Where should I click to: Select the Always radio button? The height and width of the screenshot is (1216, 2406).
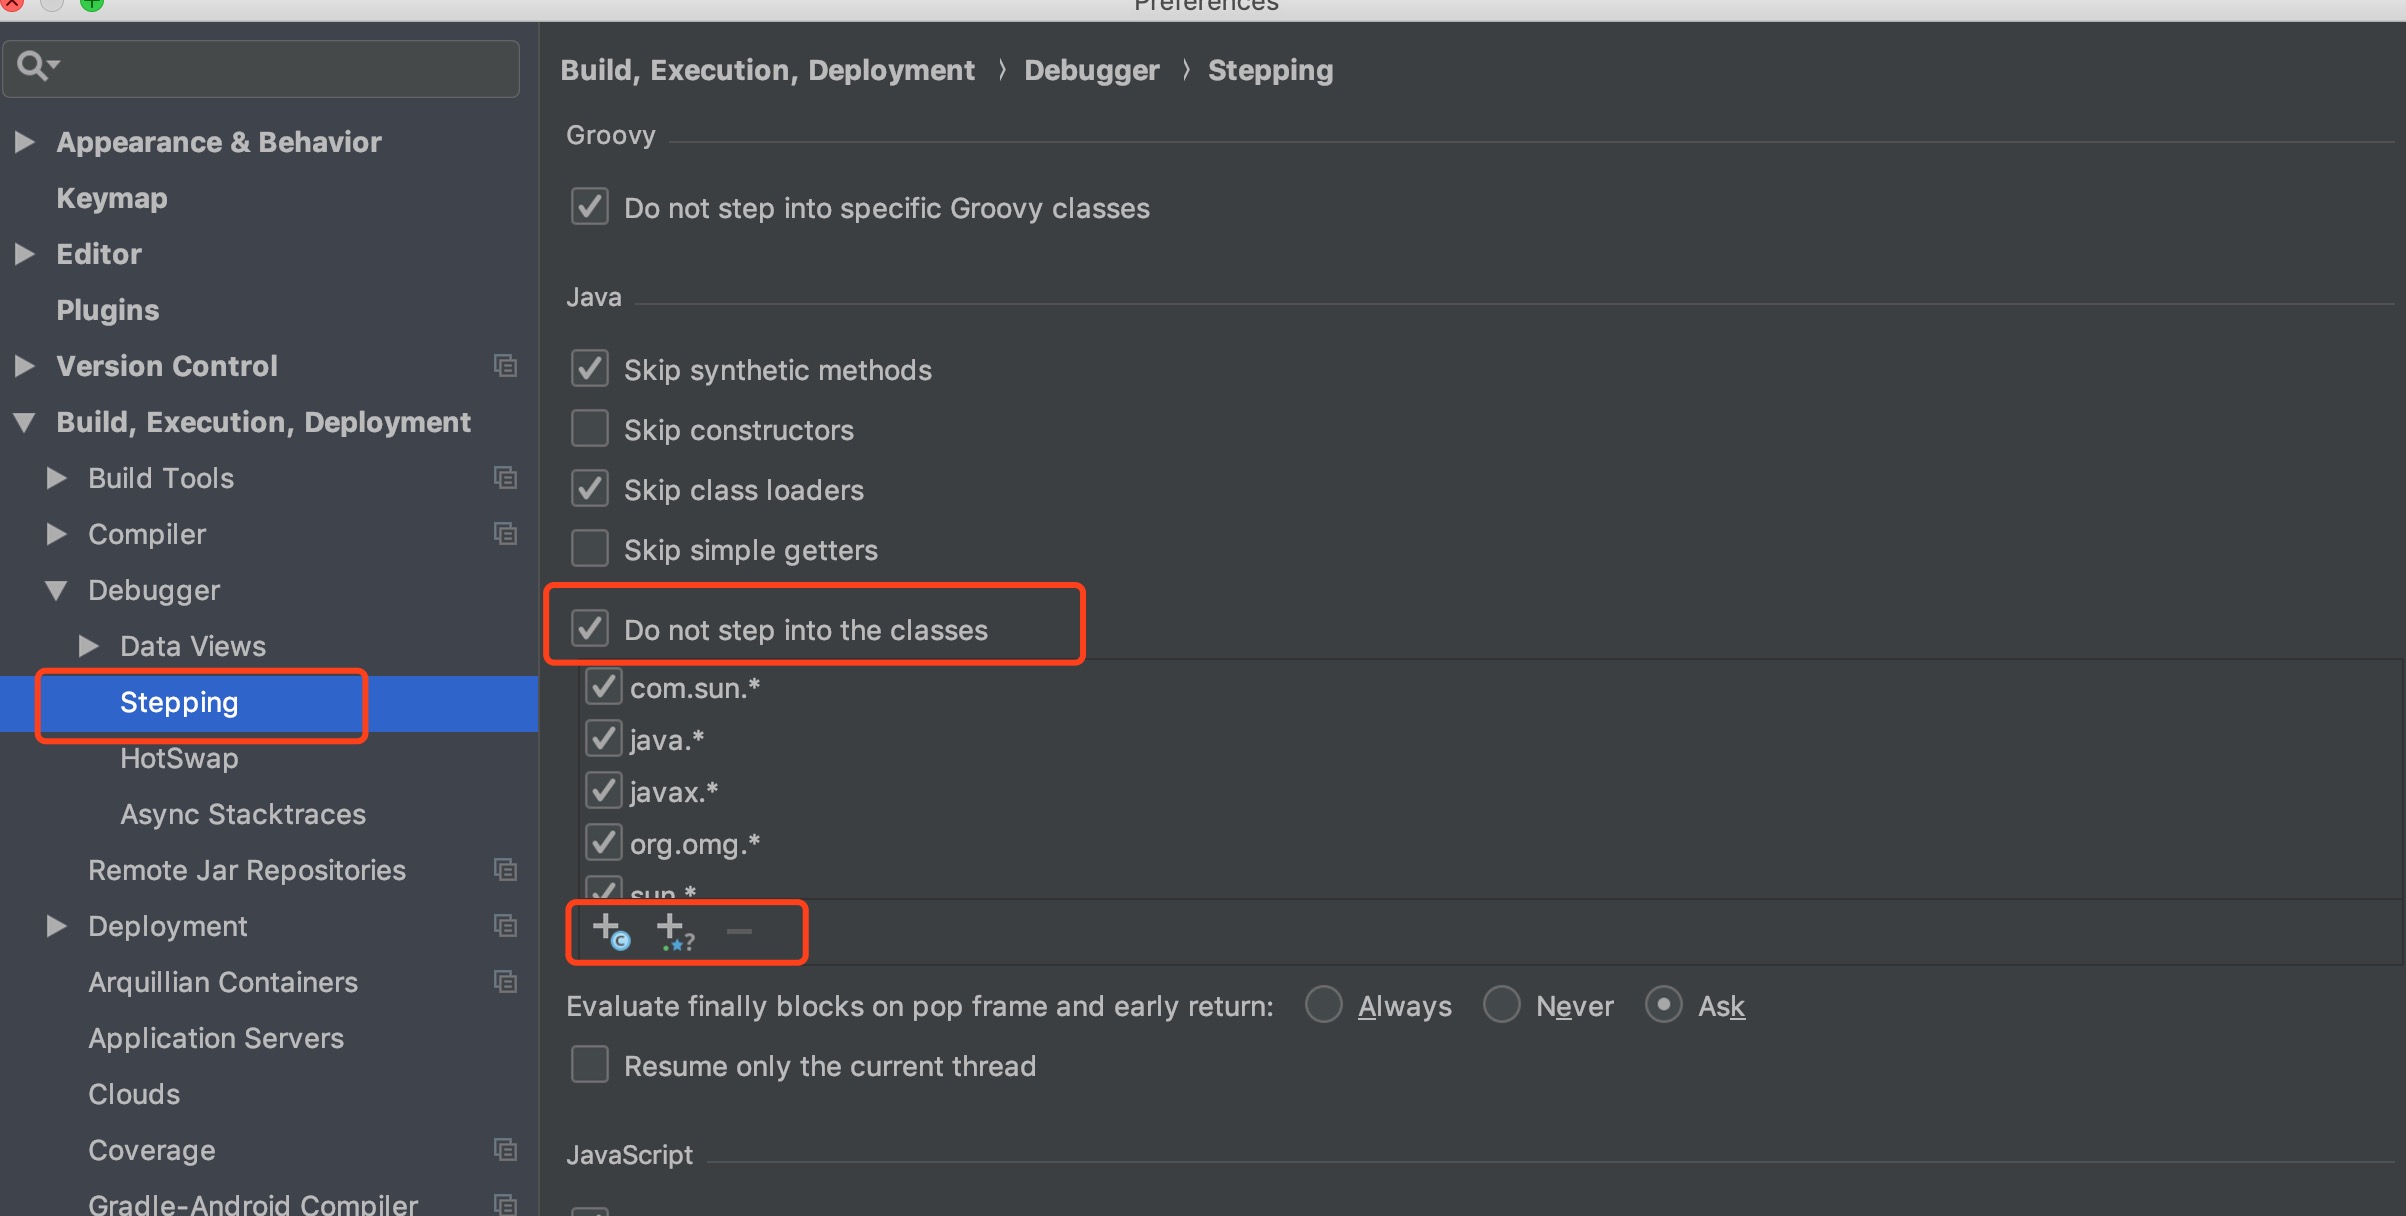1324,1004
